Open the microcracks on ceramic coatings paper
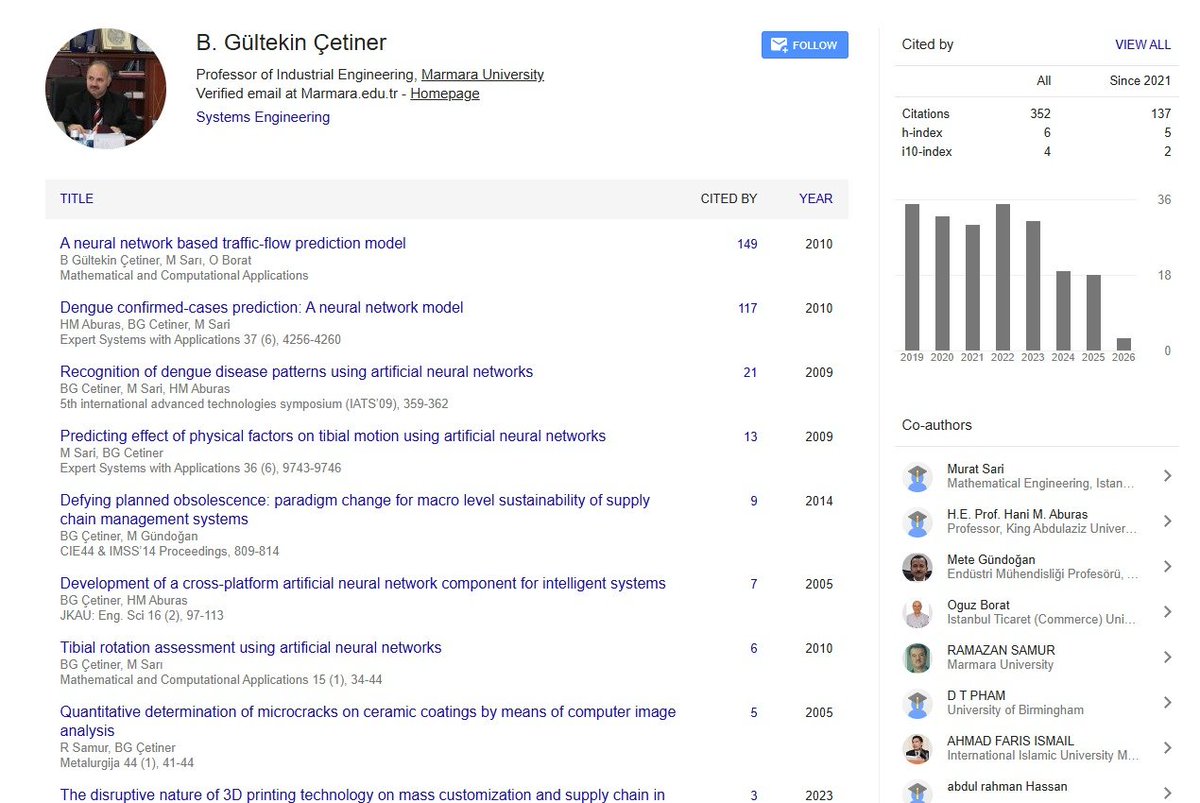The height and width of the screenshot is (803, 1200). pyautogui.click(x=368, y=721)
